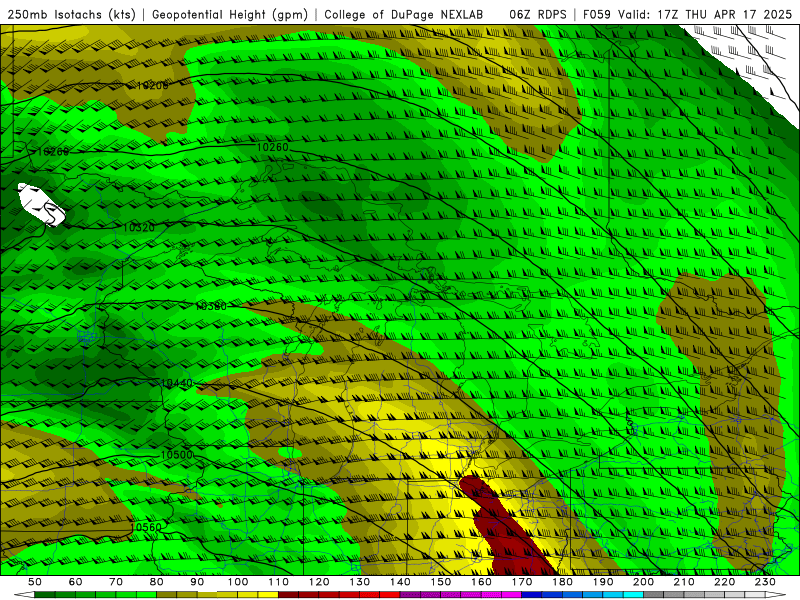Click the 'College of DuPage NEXLAB' header text
Image resolution: width=800 pixels, height=600 pixels.
tap(404, 15)
